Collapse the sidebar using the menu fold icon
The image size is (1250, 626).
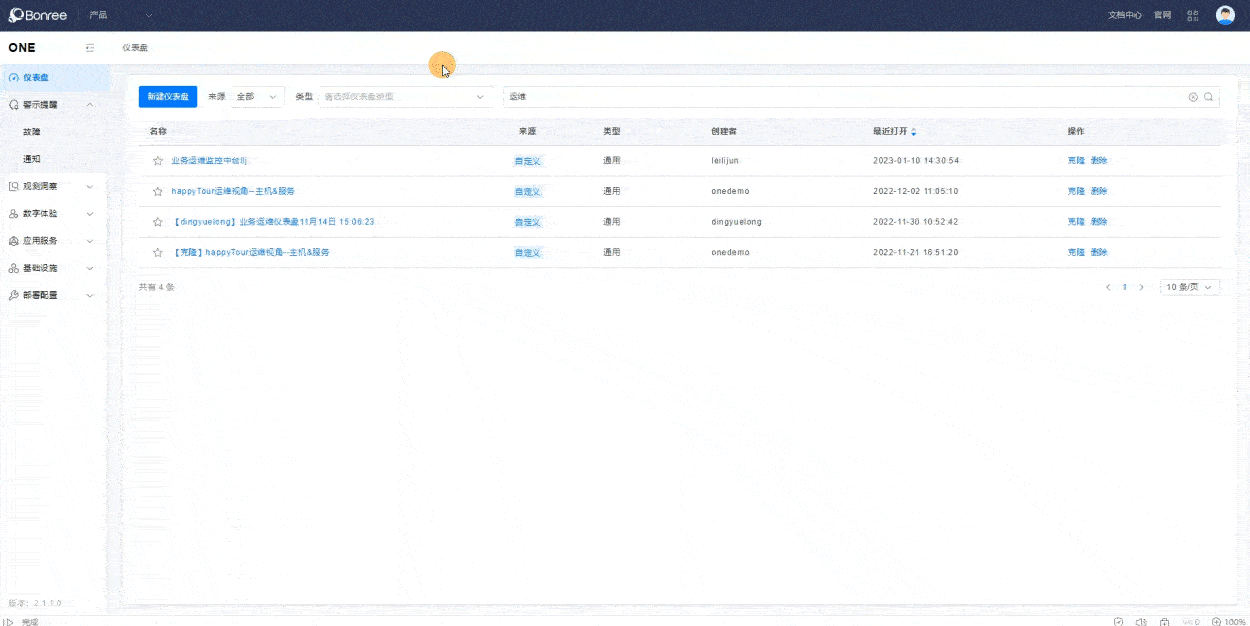90,48
